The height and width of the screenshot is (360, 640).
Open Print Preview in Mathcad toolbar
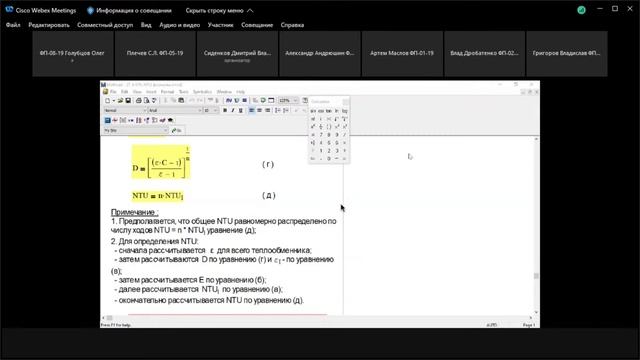[147, 100]
